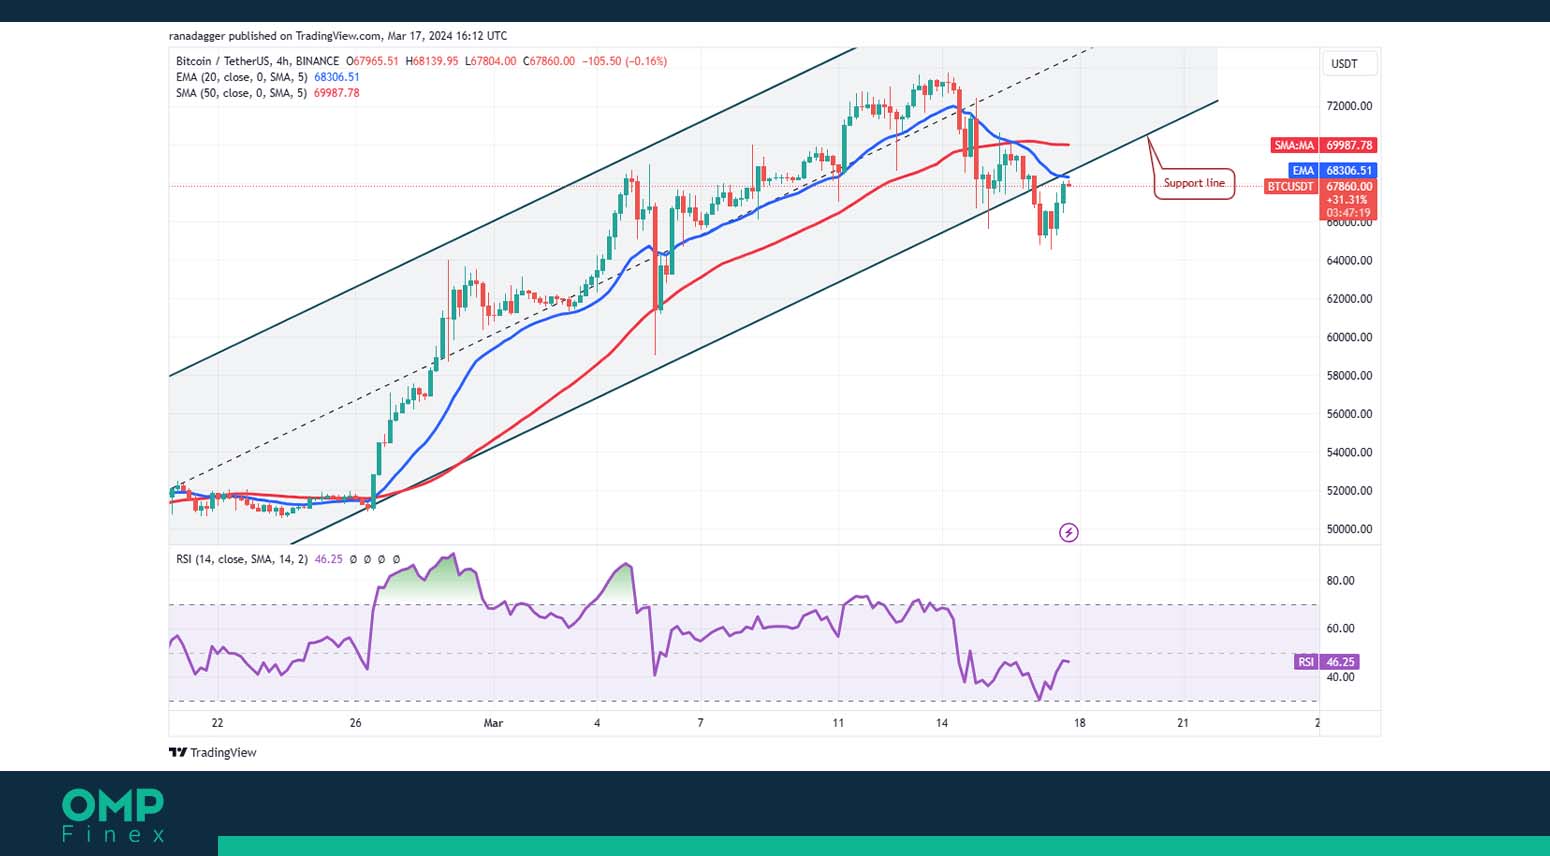Click the 50000.00 price axis label
Screen dimensions: 1550x856
coord(1349,529)
